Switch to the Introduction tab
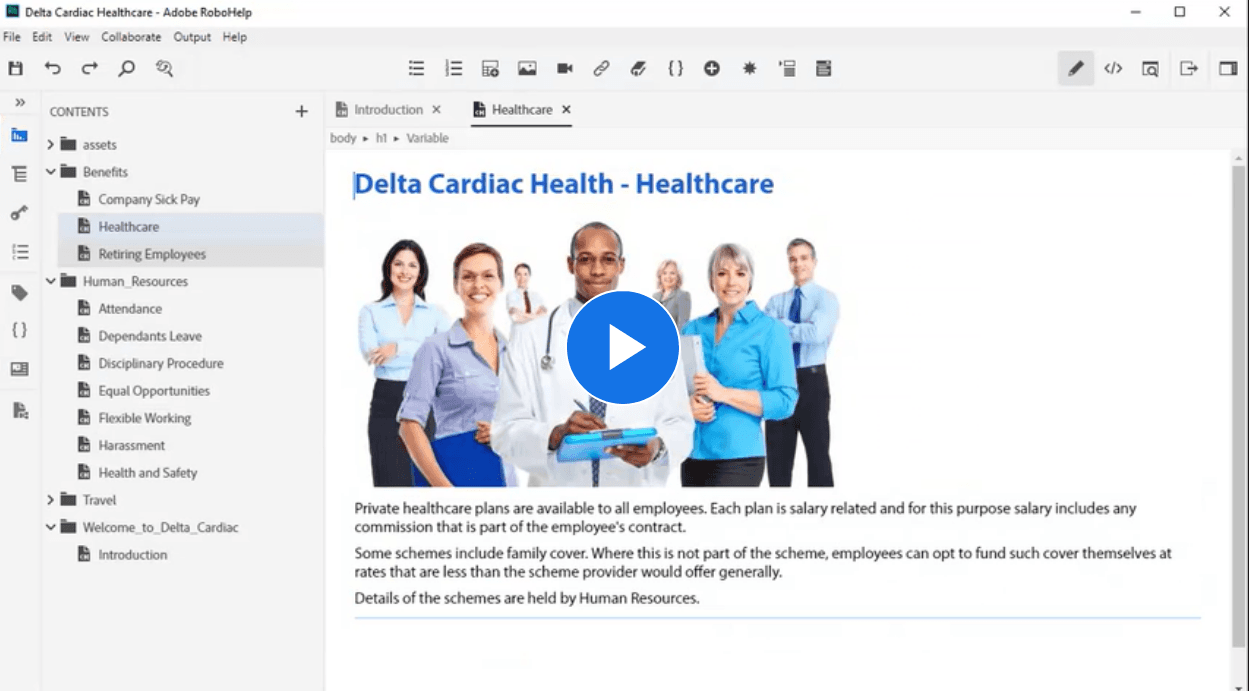The image size is (1249, 691). point(388,110)
